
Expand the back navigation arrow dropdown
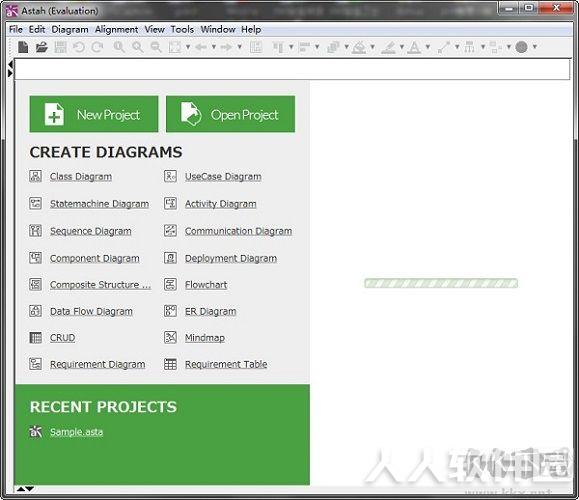[x=213, y=47]
